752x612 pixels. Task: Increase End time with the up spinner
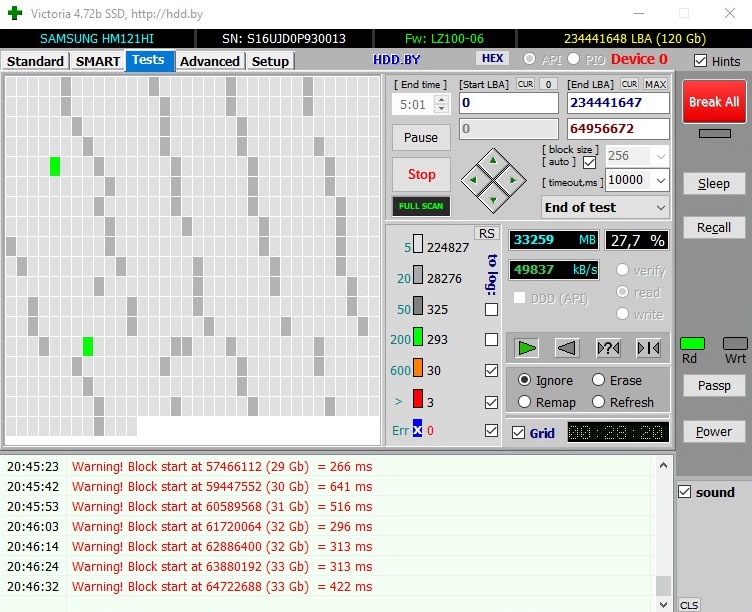pyautogui.click(x=442, y=99)
